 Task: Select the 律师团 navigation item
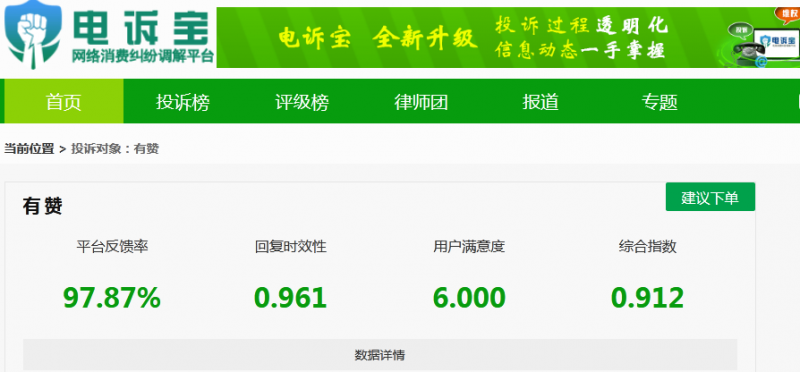point(421,102)
